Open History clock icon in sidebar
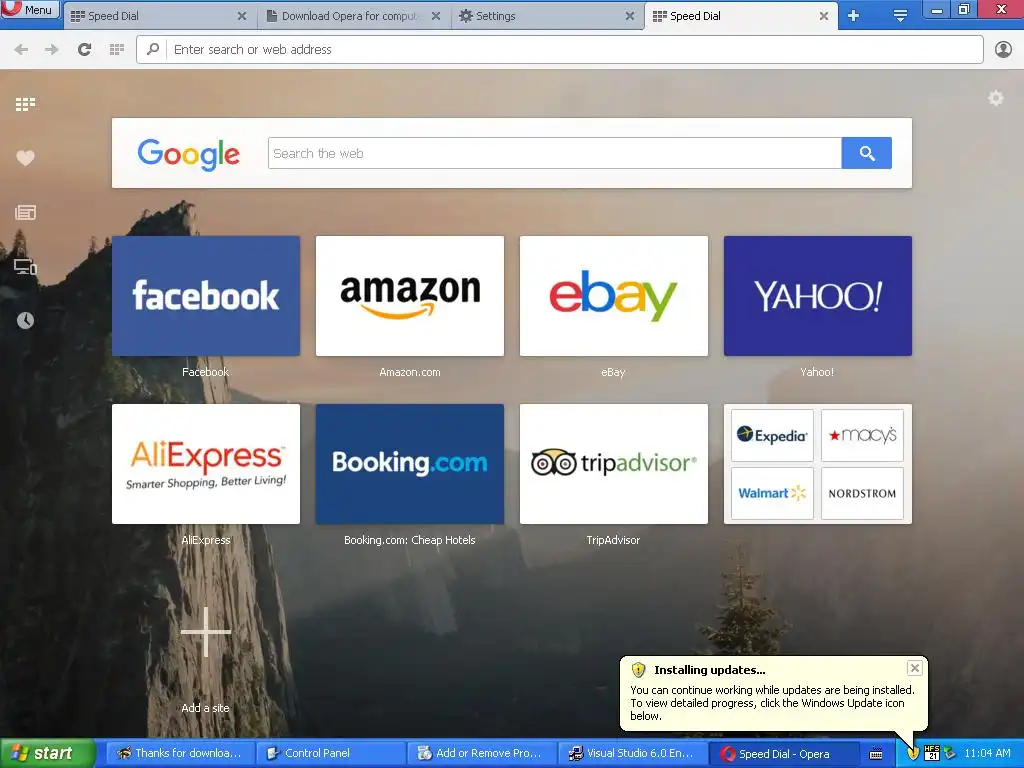 click(25, 321)
